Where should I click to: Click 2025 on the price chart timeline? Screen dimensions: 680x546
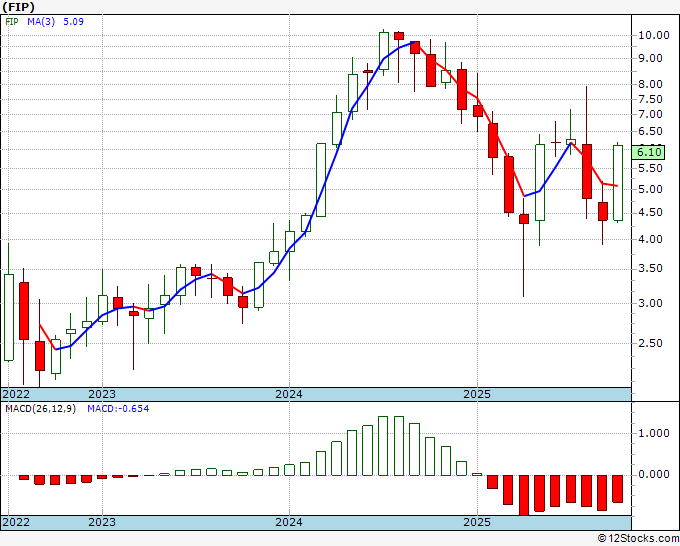click(x=477, y=394)
